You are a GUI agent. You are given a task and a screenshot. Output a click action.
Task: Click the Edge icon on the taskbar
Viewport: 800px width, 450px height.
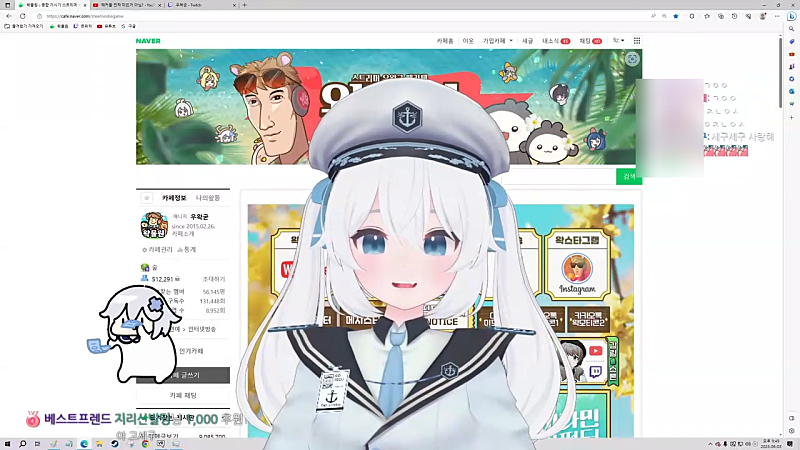coord(84,444)
